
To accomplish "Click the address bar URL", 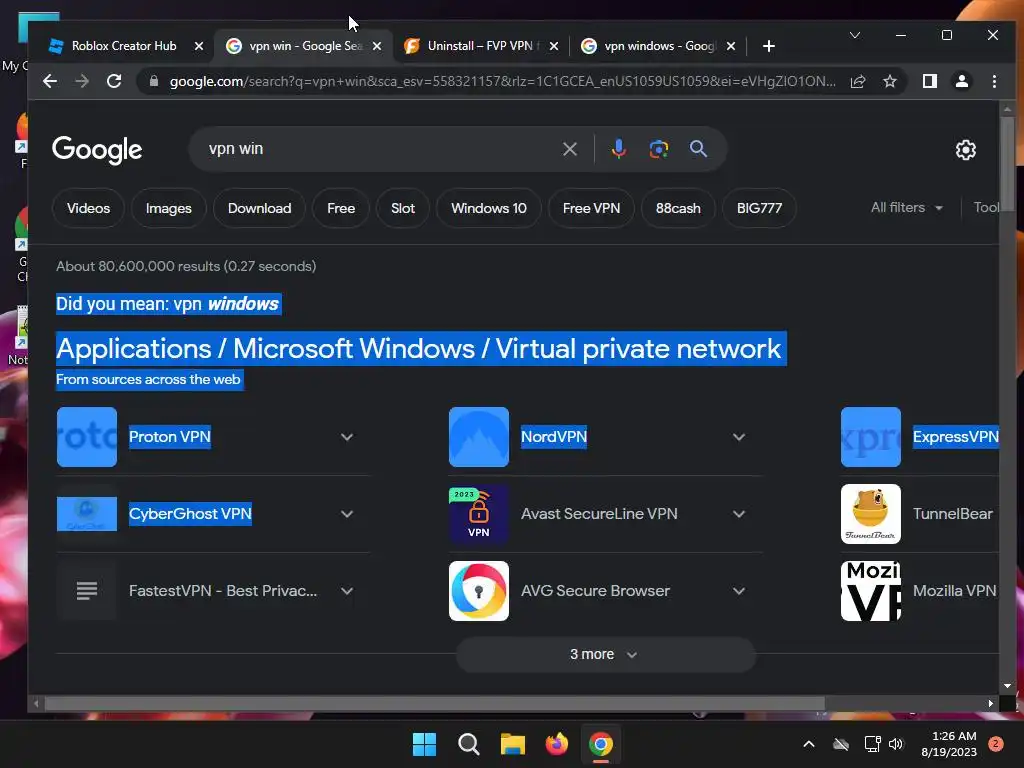I will coord(502,81).
